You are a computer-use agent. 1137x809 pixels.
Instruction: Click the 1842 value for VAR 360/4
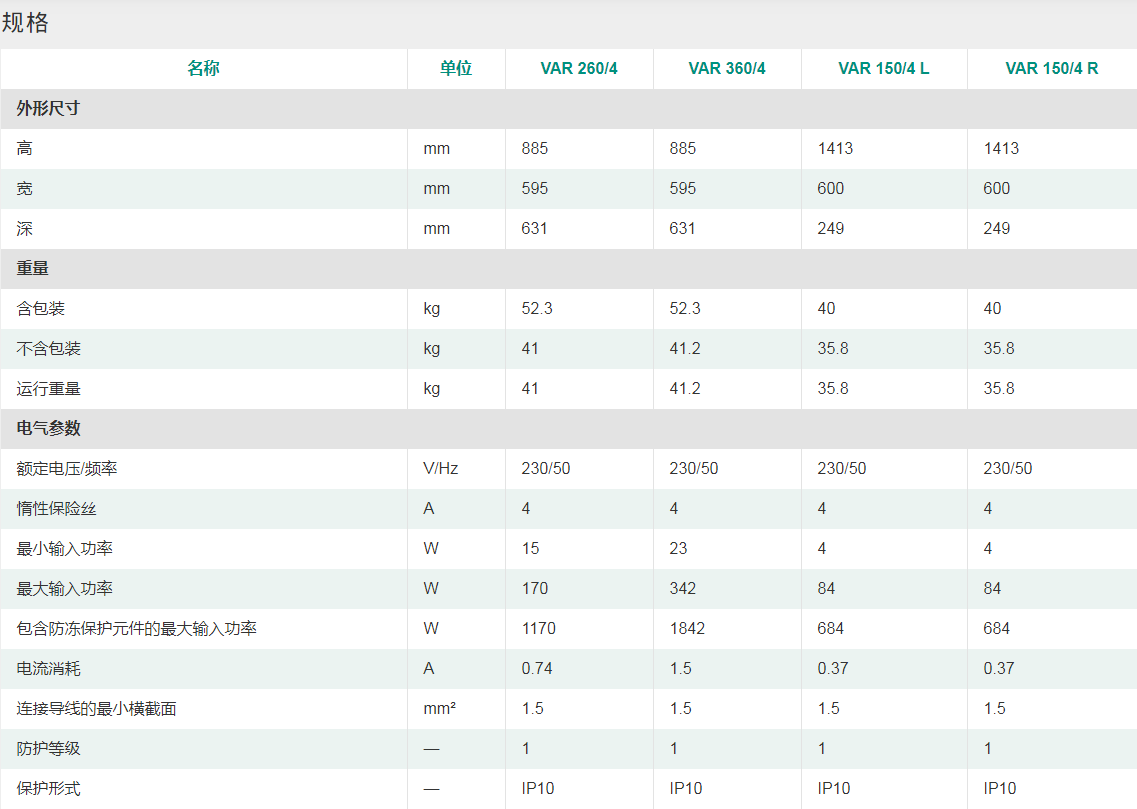(687, 629)
